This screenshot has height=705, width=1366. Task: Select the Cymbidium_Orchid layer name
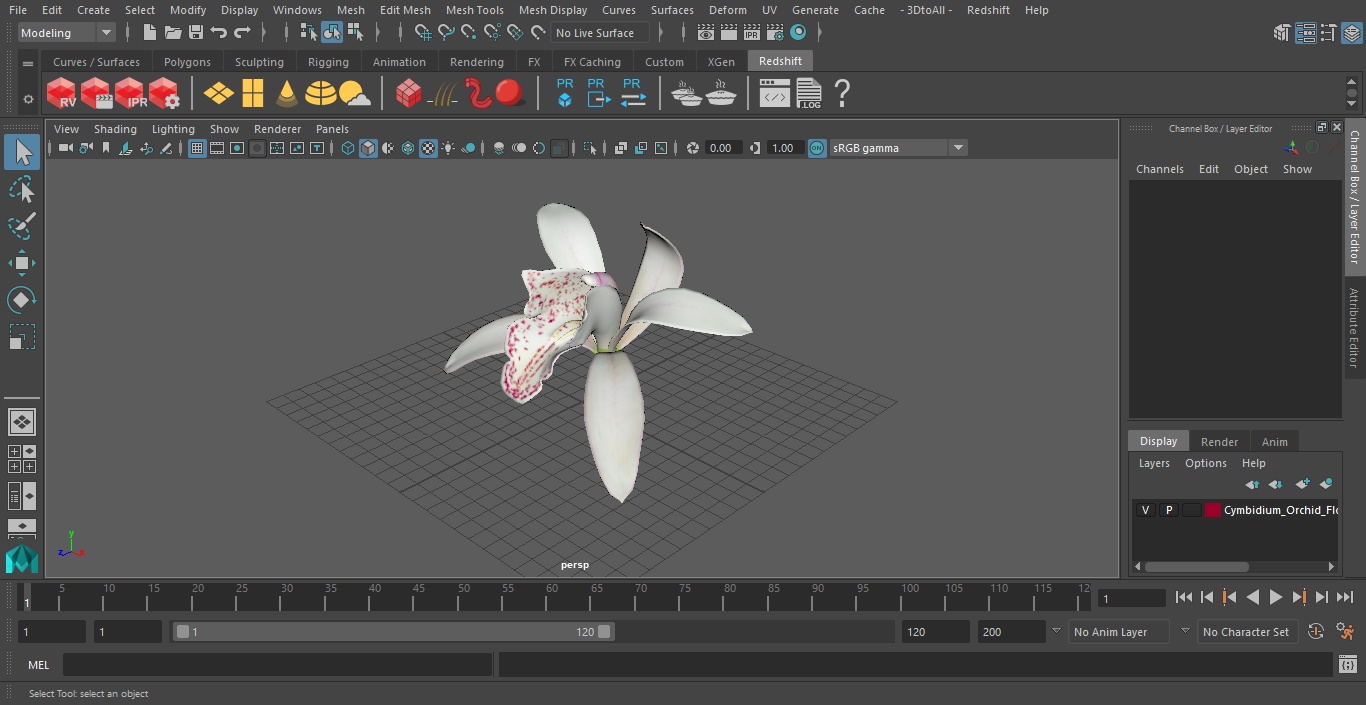click(1280, 510)
